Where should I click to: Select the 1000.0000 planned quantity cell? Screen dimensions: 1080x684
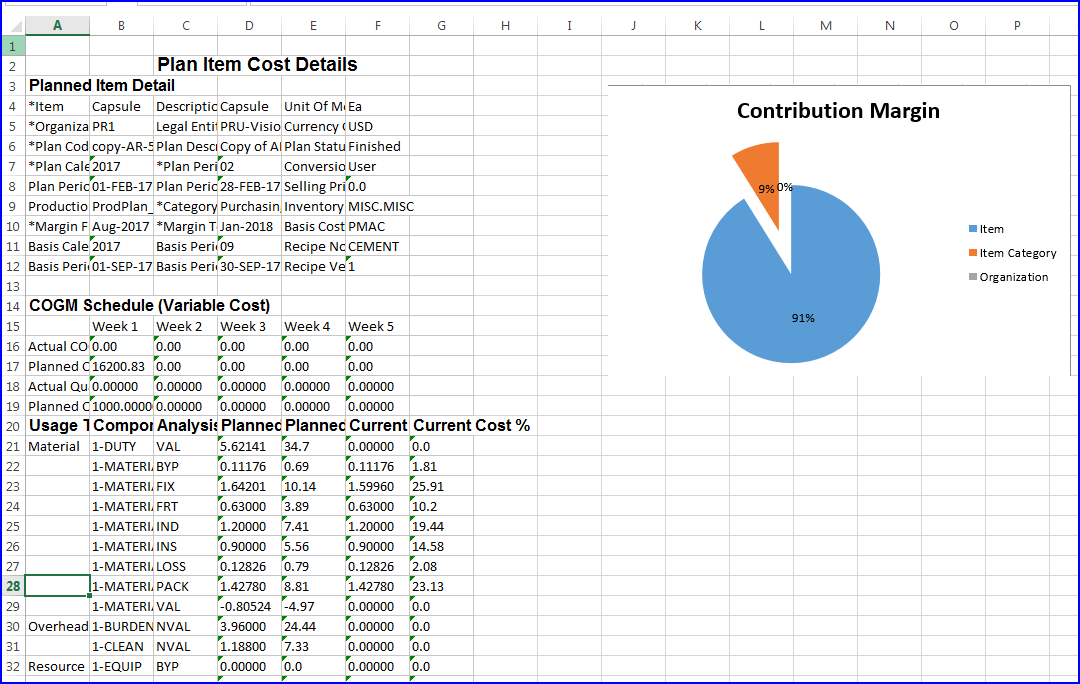(x=121, y=406)
